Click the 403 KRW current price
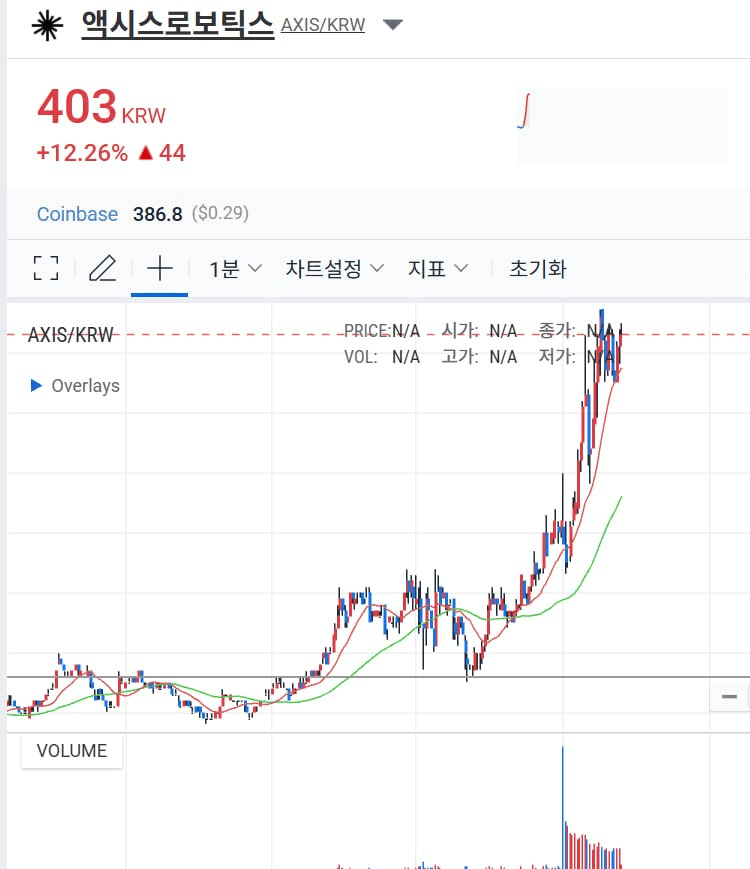The width and height of the screenshot is (750, 869). (101, 107)
